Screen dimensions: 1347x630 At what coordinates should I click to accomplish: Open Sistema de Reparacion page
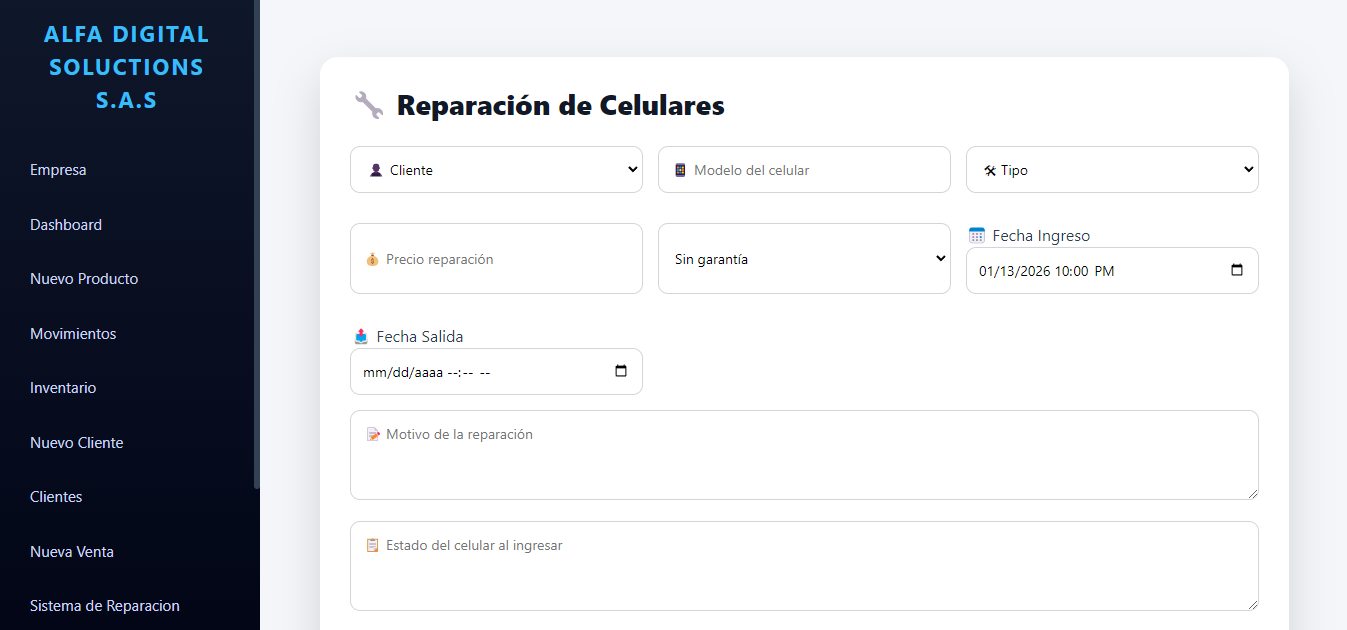coord(105,606)
